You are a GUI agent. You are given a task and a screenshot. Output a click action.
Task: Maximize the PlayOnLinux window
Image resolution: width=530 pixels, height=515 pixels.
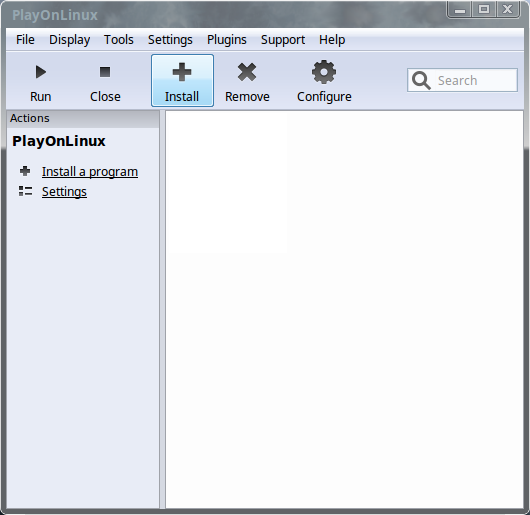[484, 9]
